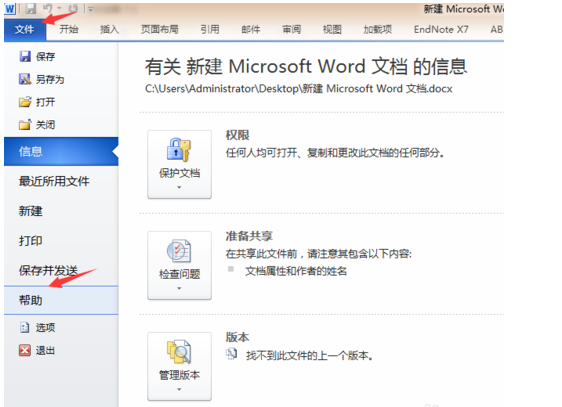The height and width of the screenshot is (407, 562).
Task: Click the red X icon beside 退出
Action: [x=25, y=350]
